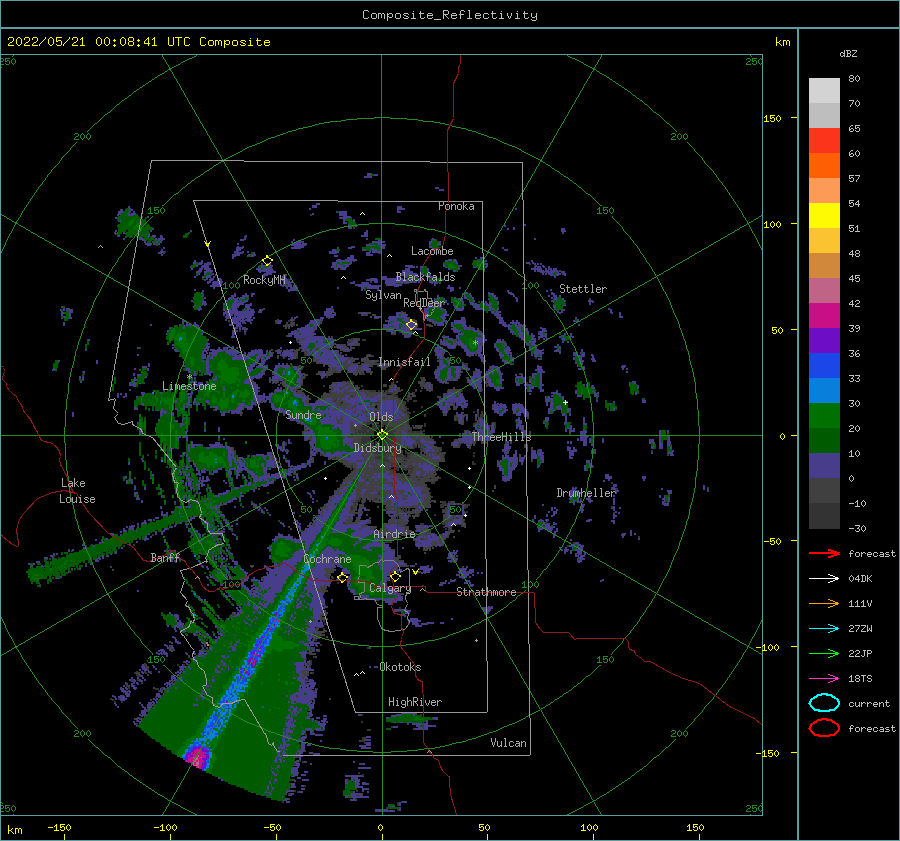Click the Olds city label
This screenshot has width=900, height=841.
[381, 417]
